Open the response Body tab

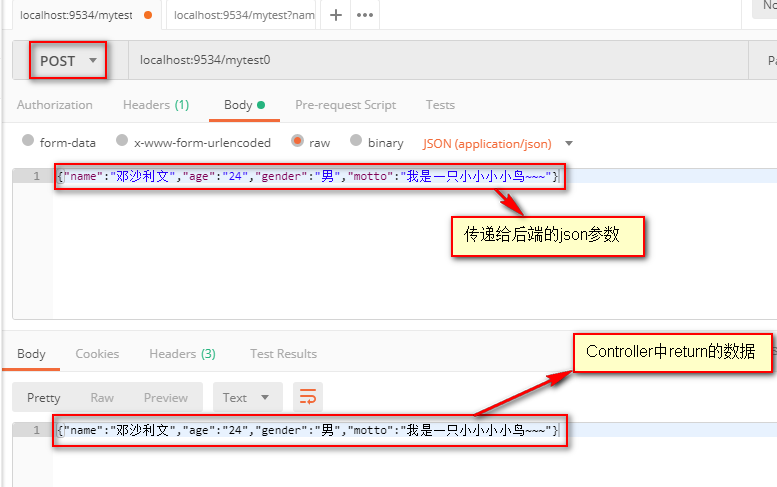click(x=31, y=354)
